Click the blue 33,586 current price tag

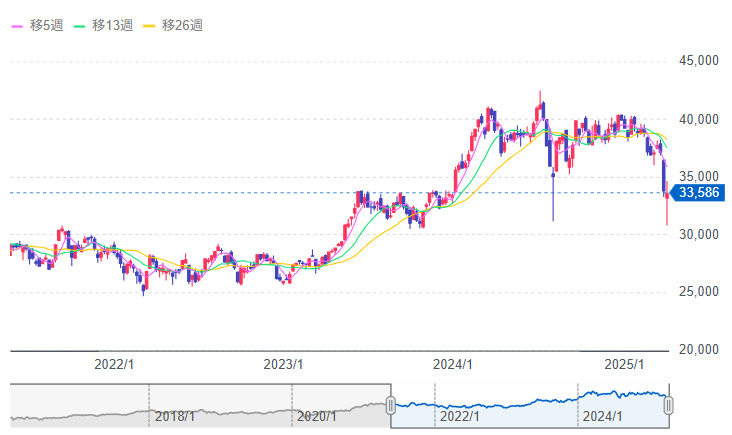700,193
